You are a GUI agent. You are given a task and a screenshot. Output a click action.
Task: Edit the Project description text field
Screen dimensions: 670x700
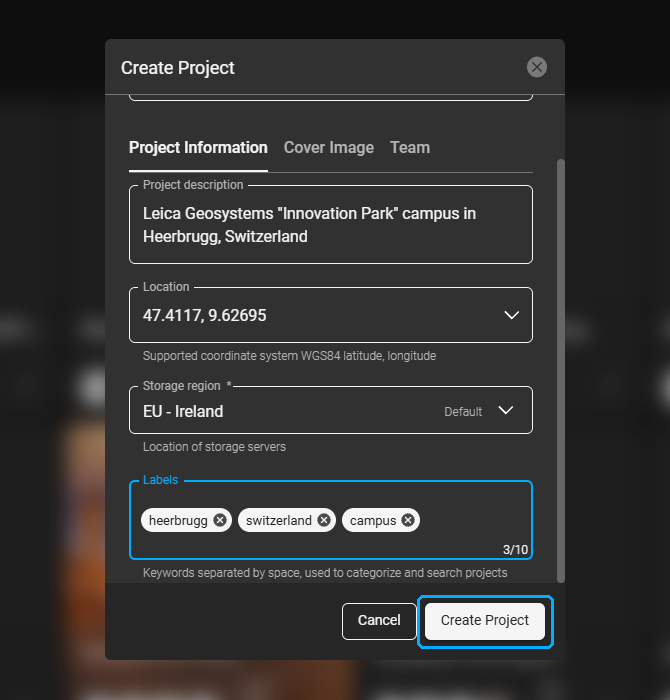(331, 225)
